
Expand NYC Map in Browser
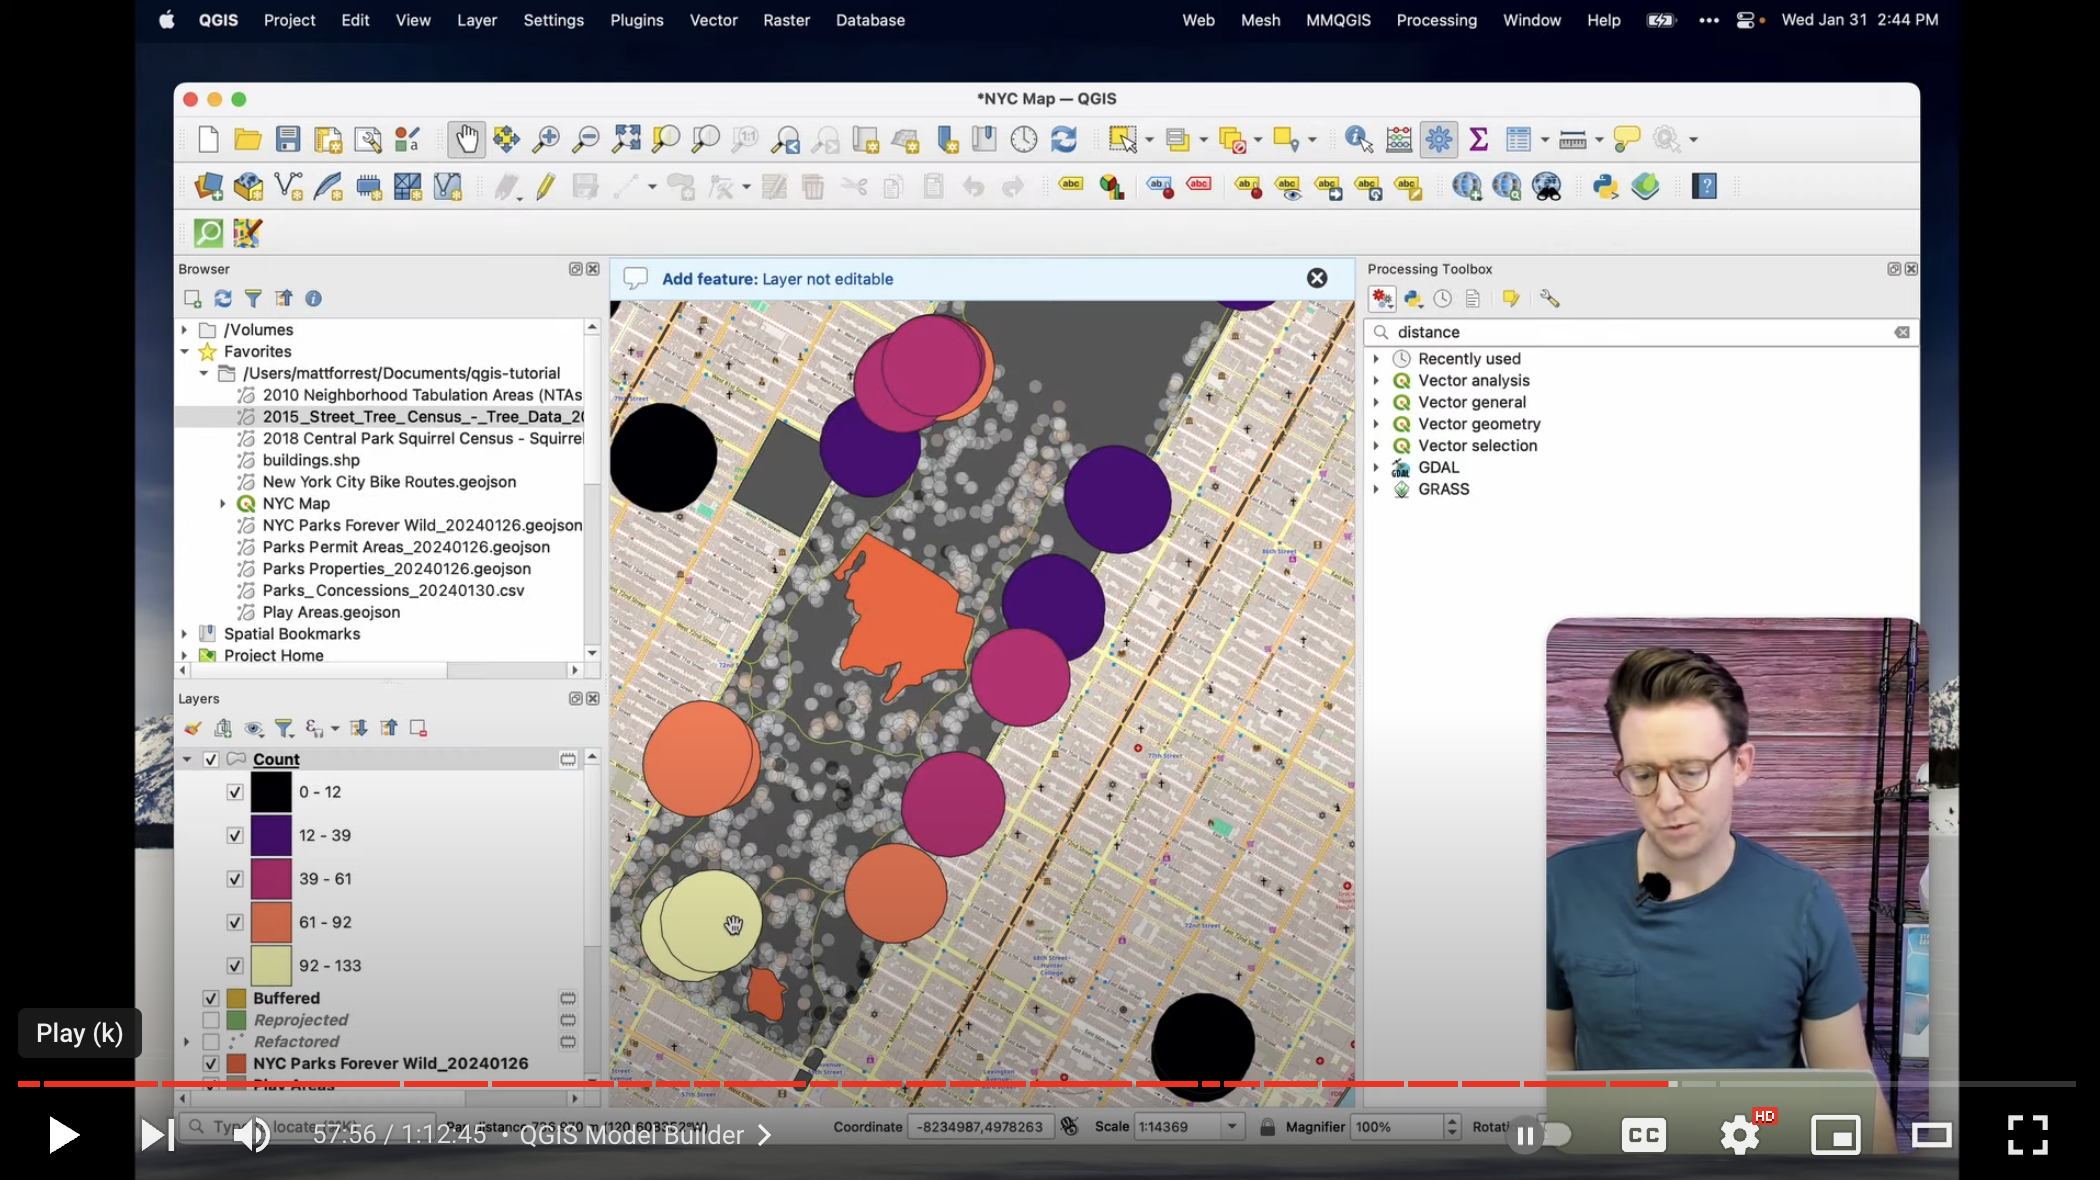223,503
